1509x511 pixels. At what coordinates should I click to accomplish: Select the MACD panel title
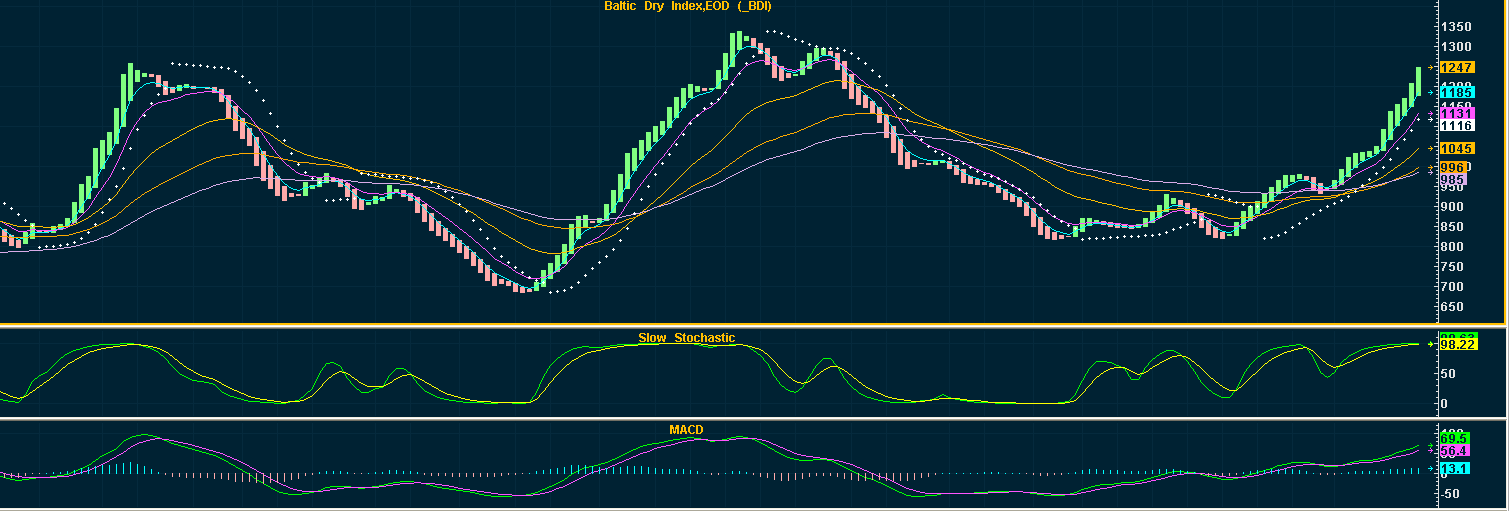[686, 430]
